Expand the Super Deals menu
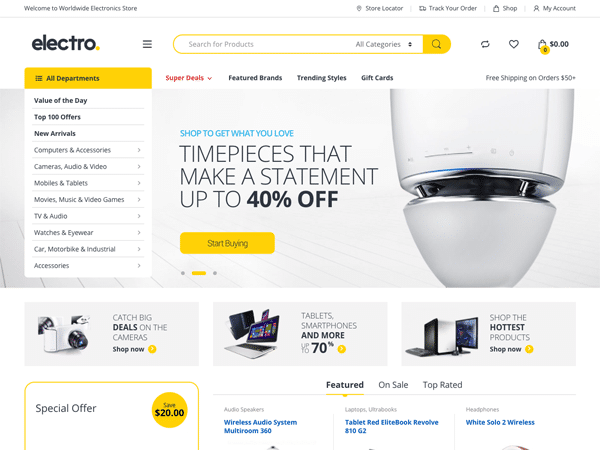The width and height of the screenshot is (600, 450). pyautogui.click(x=189, y=78)
